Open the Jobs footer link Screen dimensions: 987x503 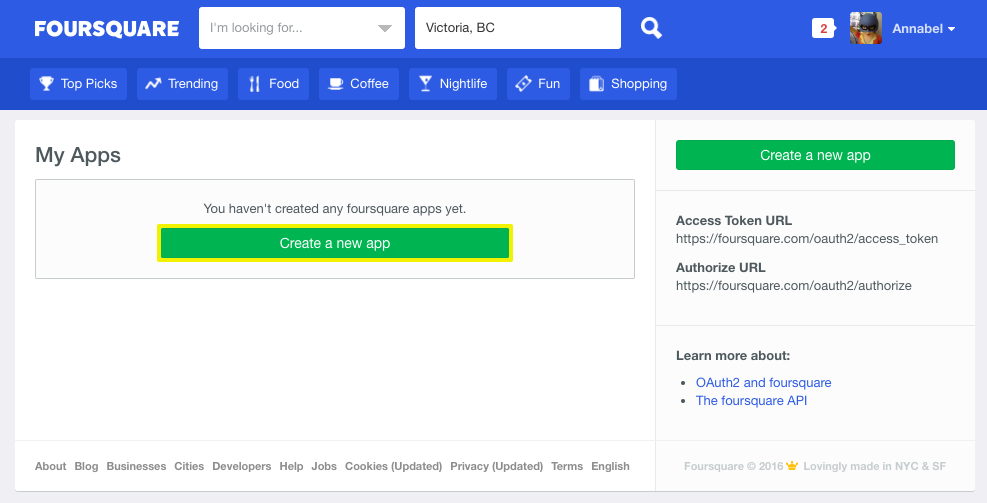[324, 466]
